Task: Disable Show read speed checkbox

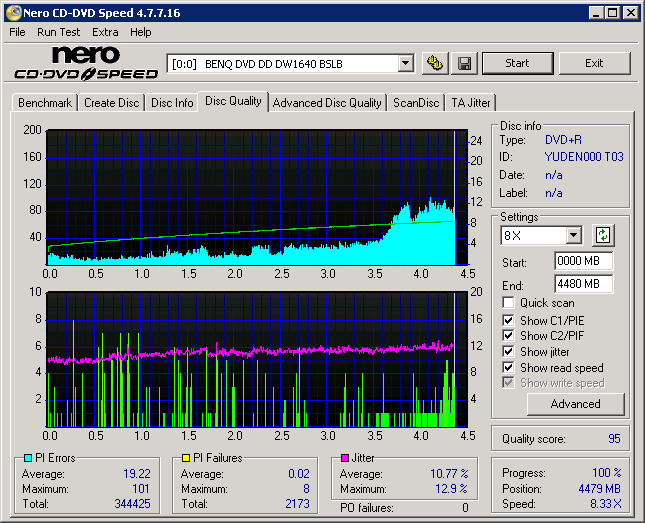Action: [510, 368]
